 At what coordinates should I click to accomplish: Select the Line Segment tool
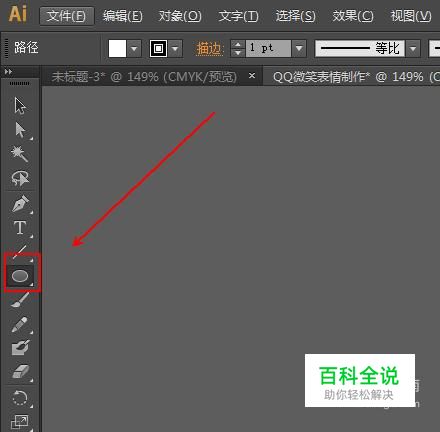(20, 252)
